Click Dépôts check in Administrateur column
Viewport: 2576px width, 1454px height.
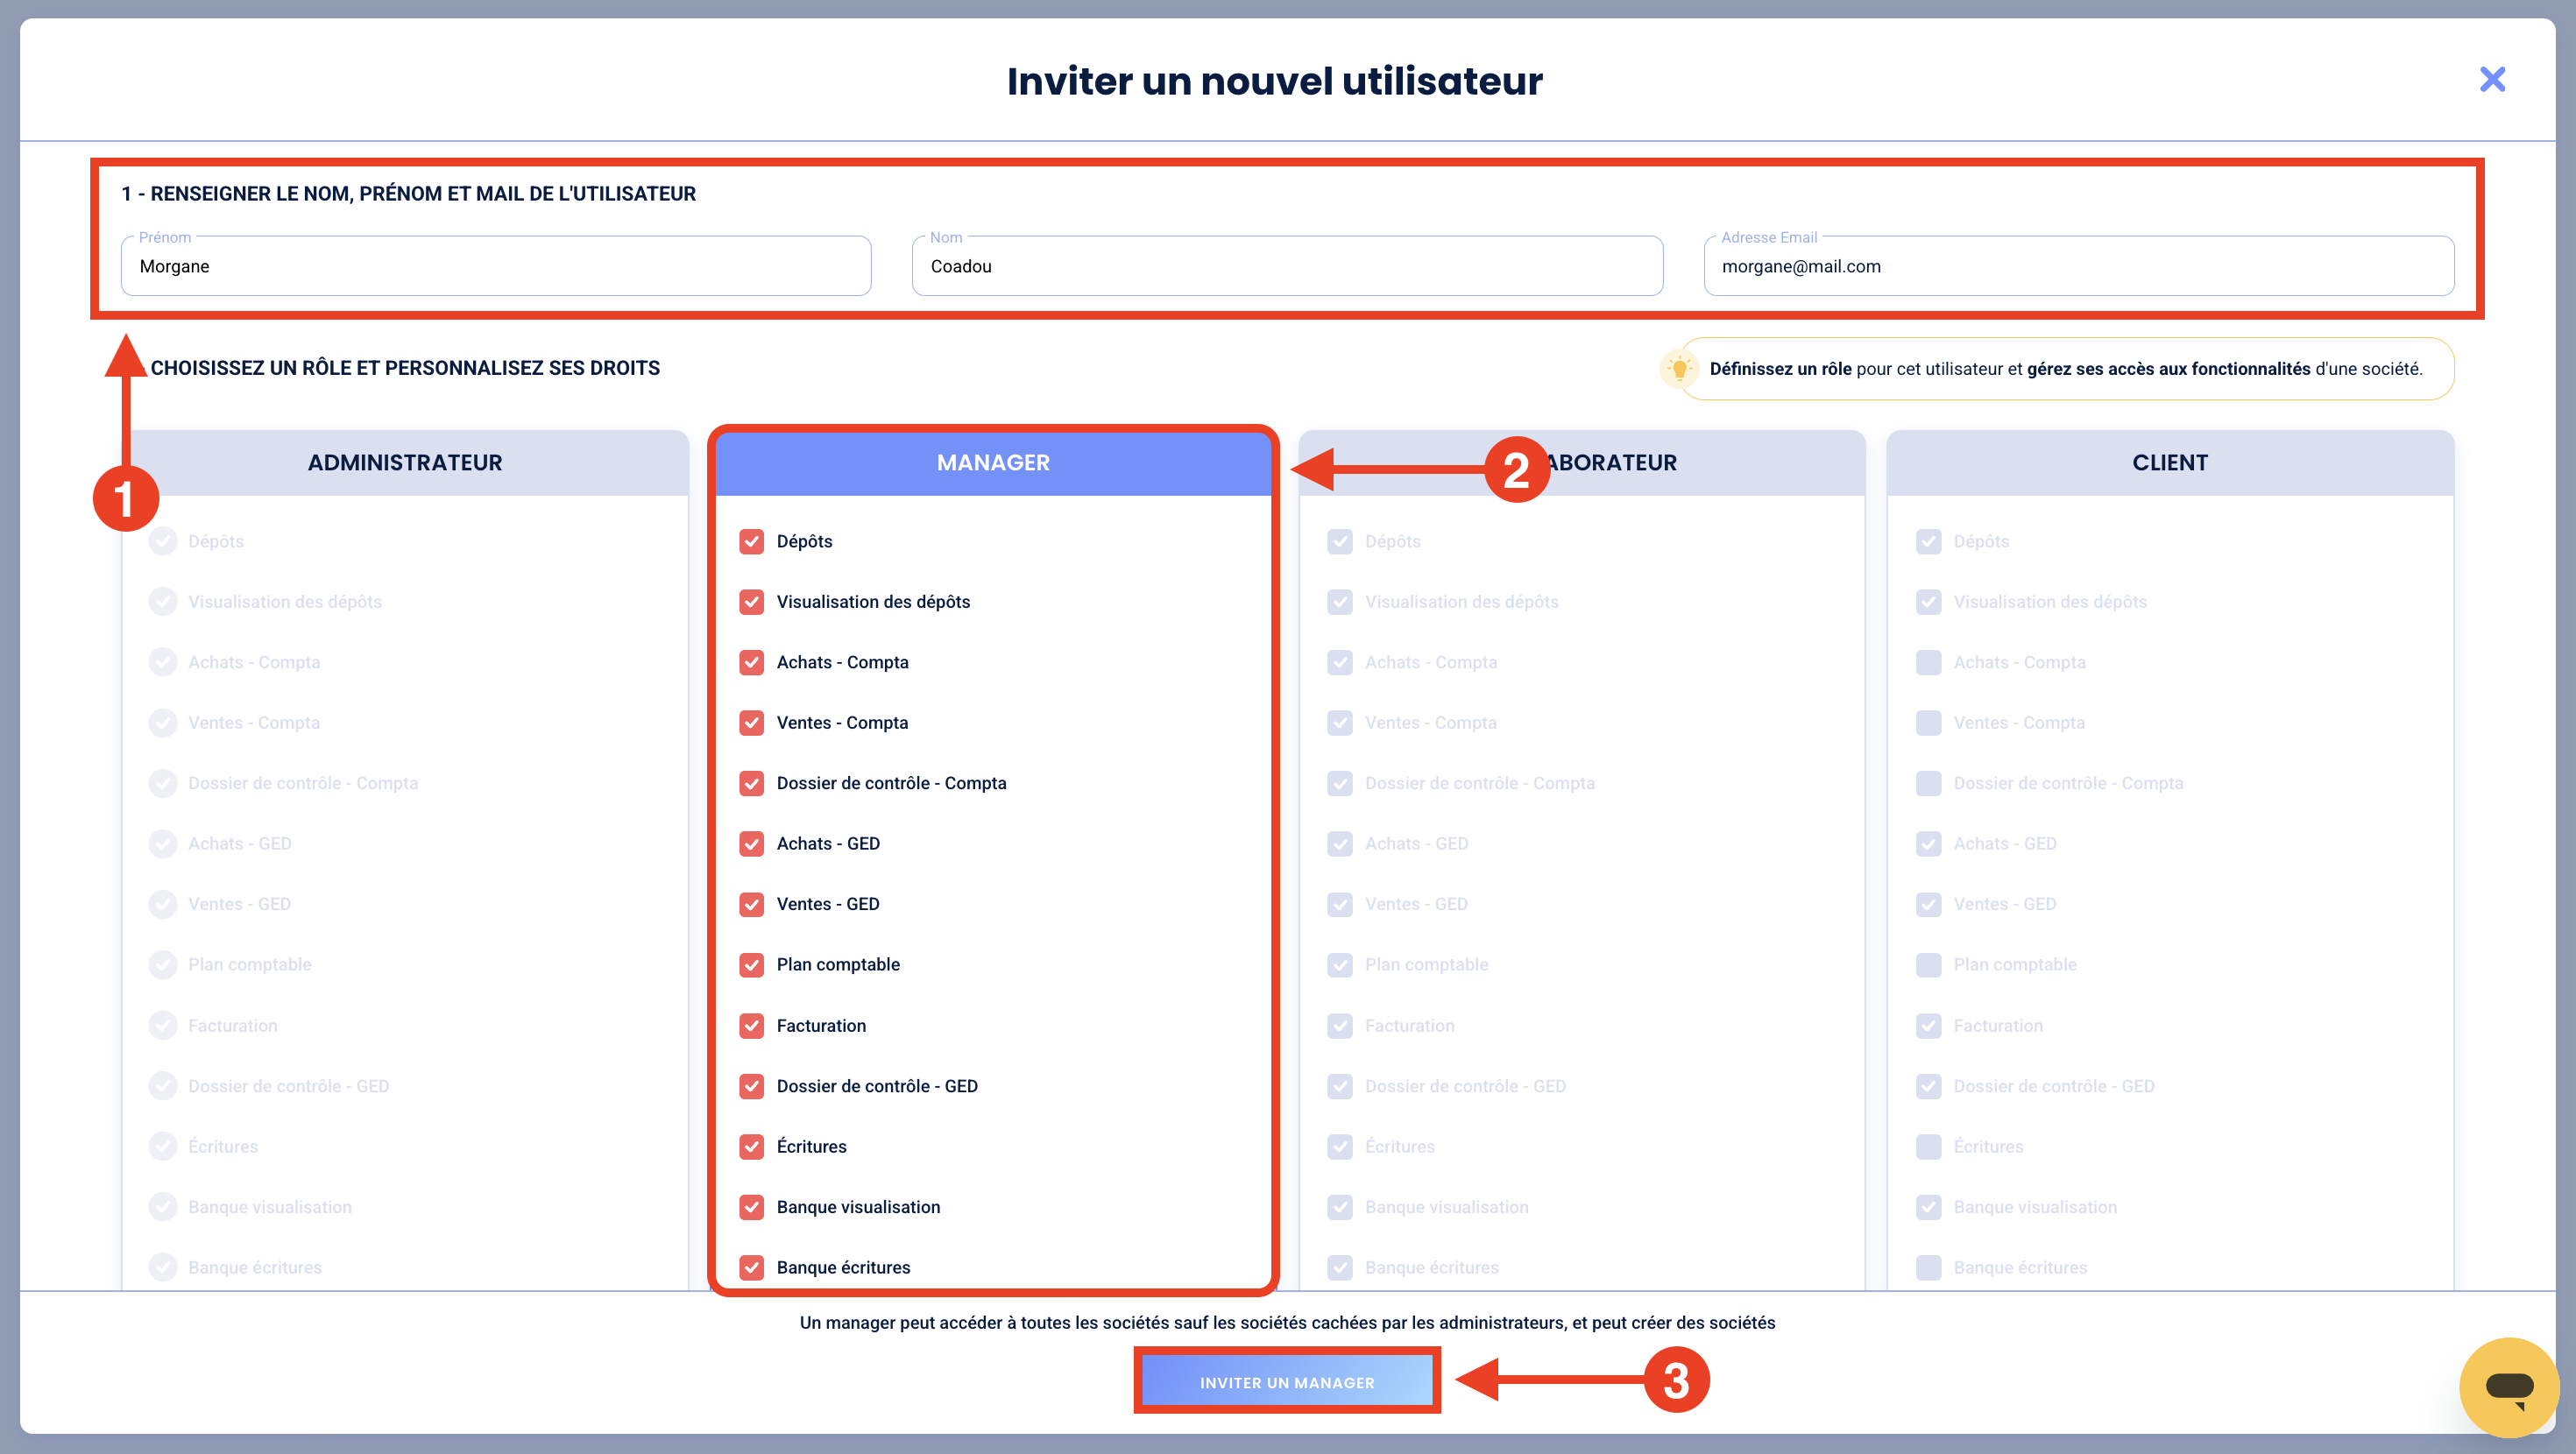pos(163,541)
